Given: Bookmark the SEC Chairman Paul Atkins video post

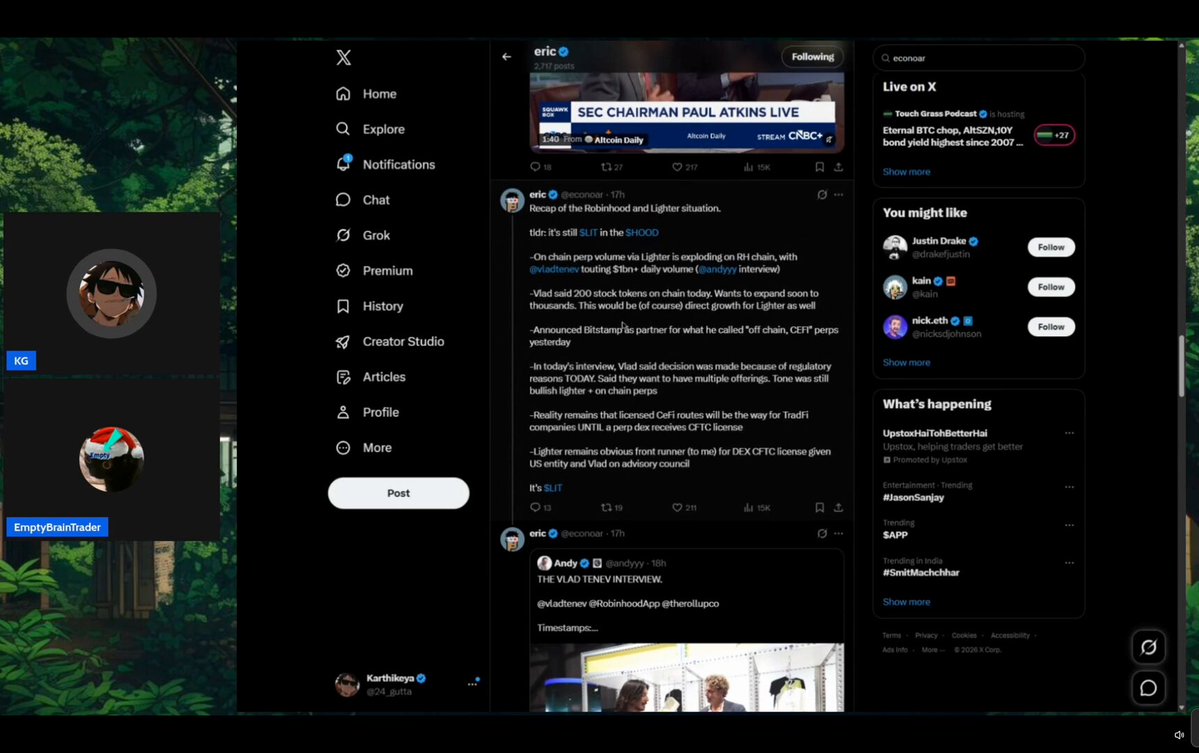Looking at the screenshot, I should click(819, 167).
